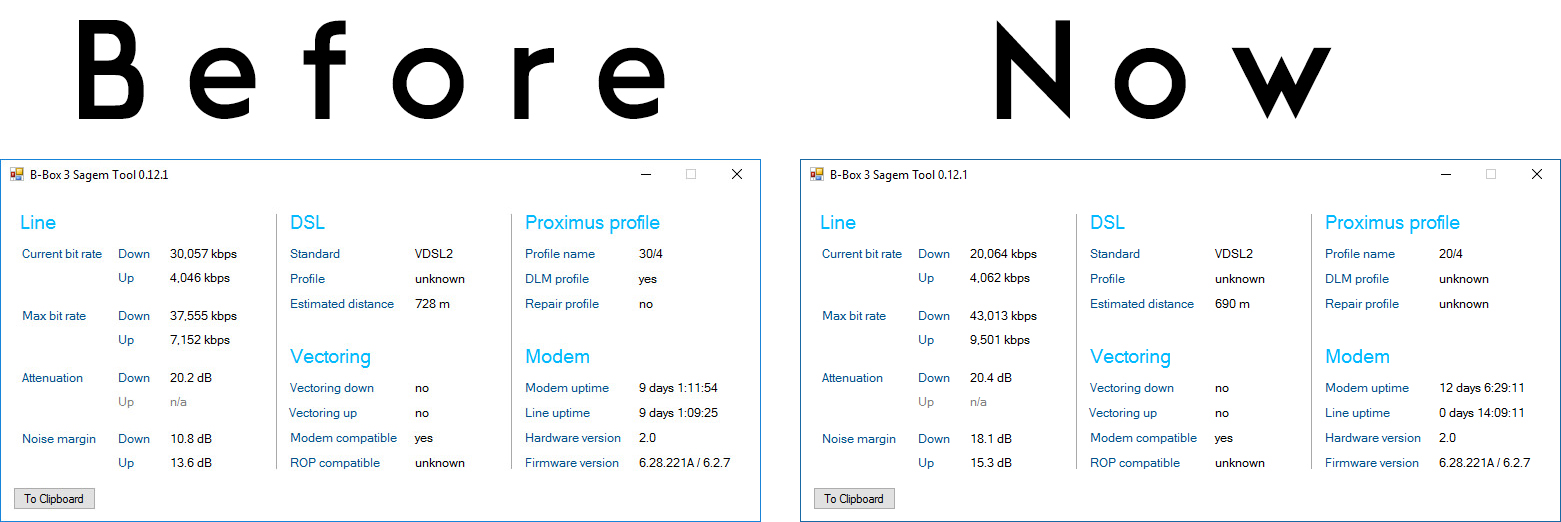Click the large "Before" heading text

tap(370, 72)
